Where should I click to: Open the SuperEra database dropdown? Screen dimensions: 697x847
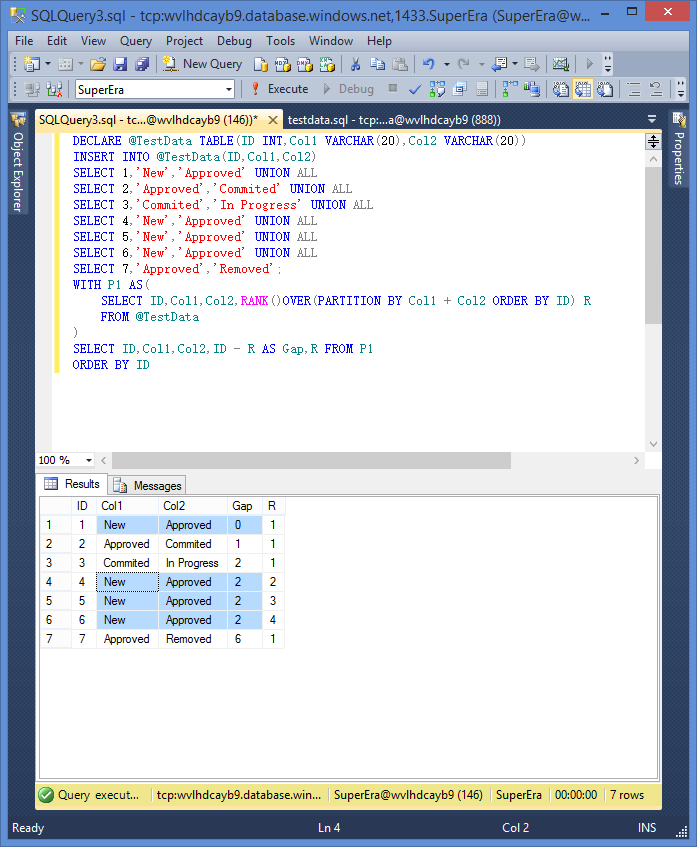point(229,89)
